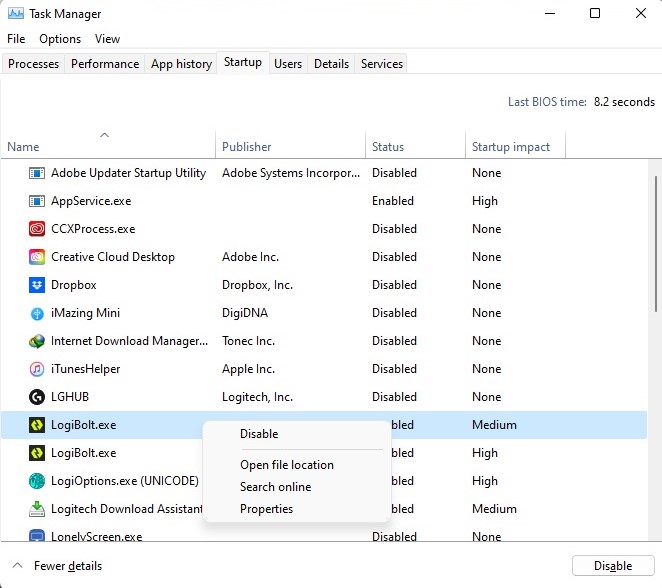The width and height of the screenshot is (662, 588).
Task: Click the Logitech, Inc. publisher cell
Action: 257,397
